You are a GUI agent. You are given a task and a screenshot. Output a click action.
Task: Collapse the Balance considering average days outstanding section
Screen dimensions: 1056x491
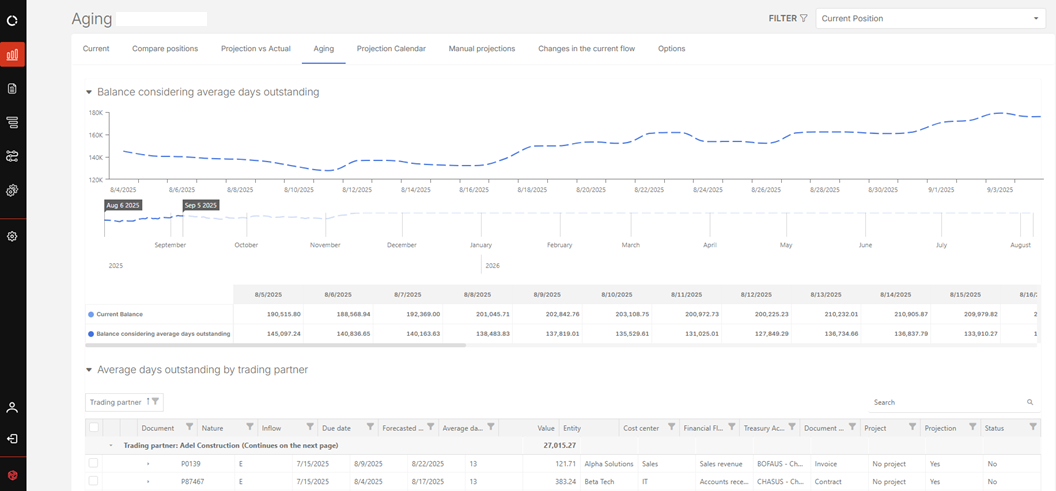[89, 92]
